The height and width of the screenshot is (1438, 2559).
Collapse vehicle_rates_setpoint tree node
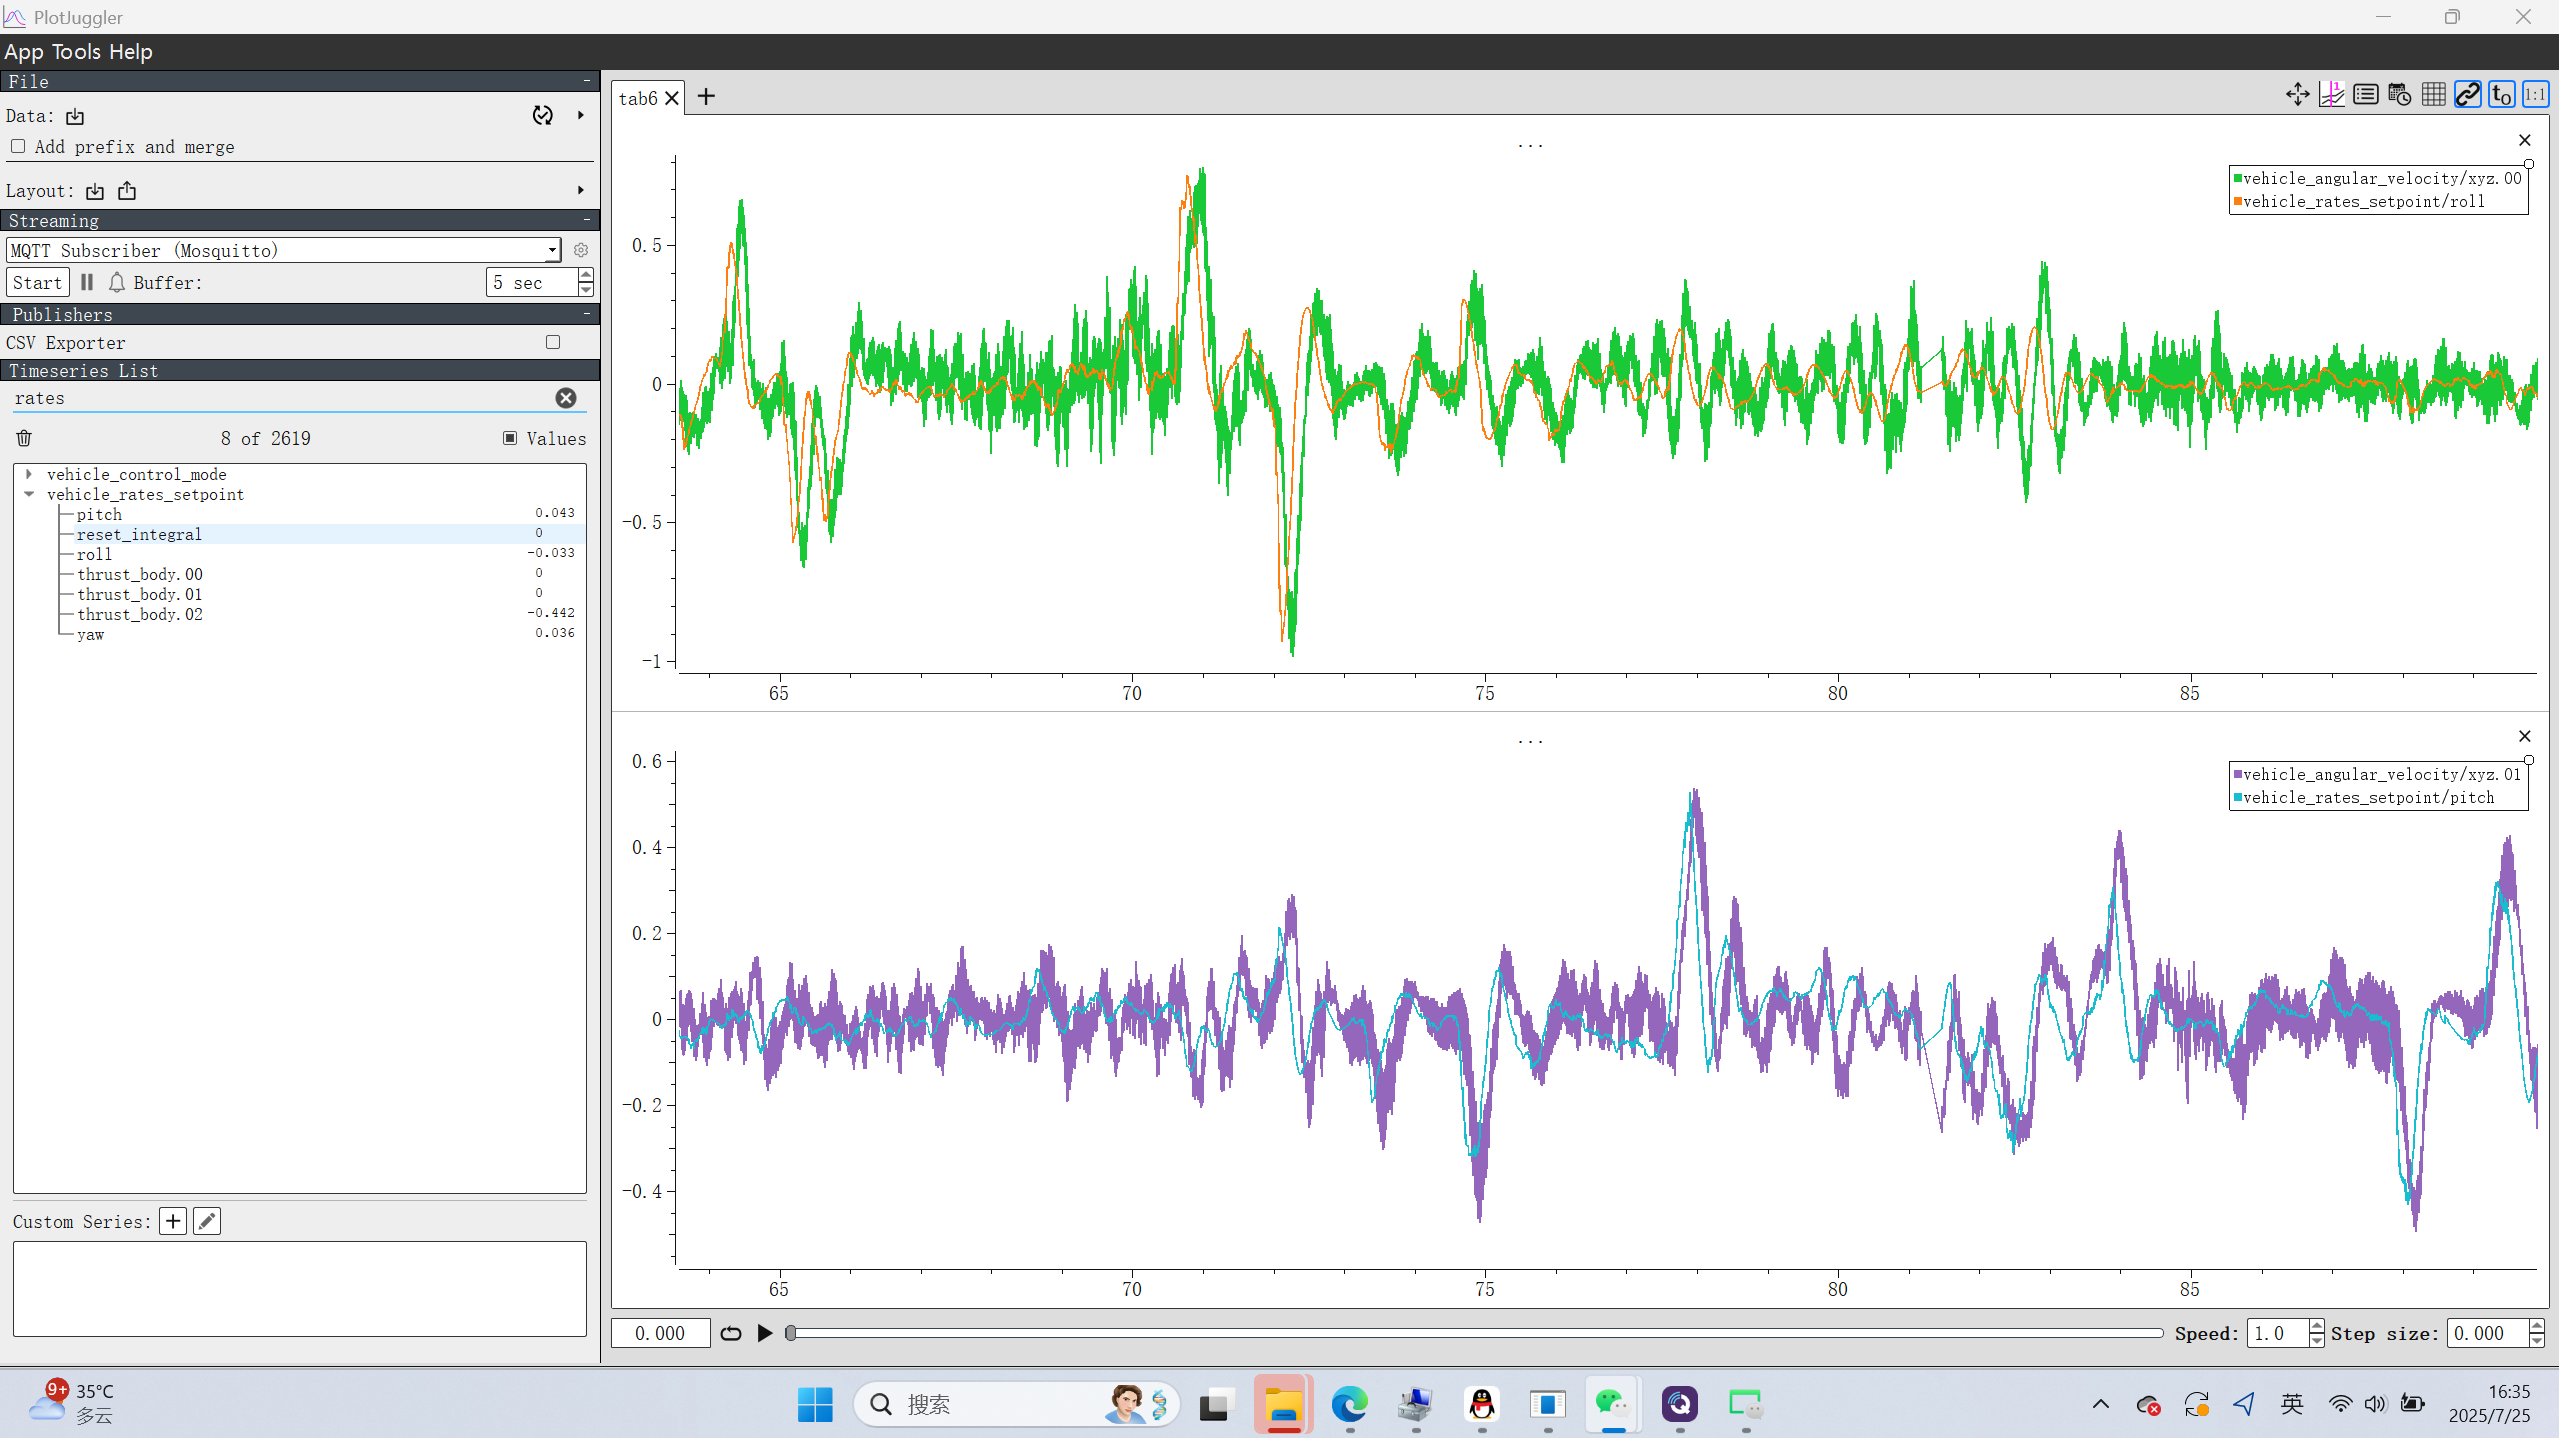[x=29, y=494]
